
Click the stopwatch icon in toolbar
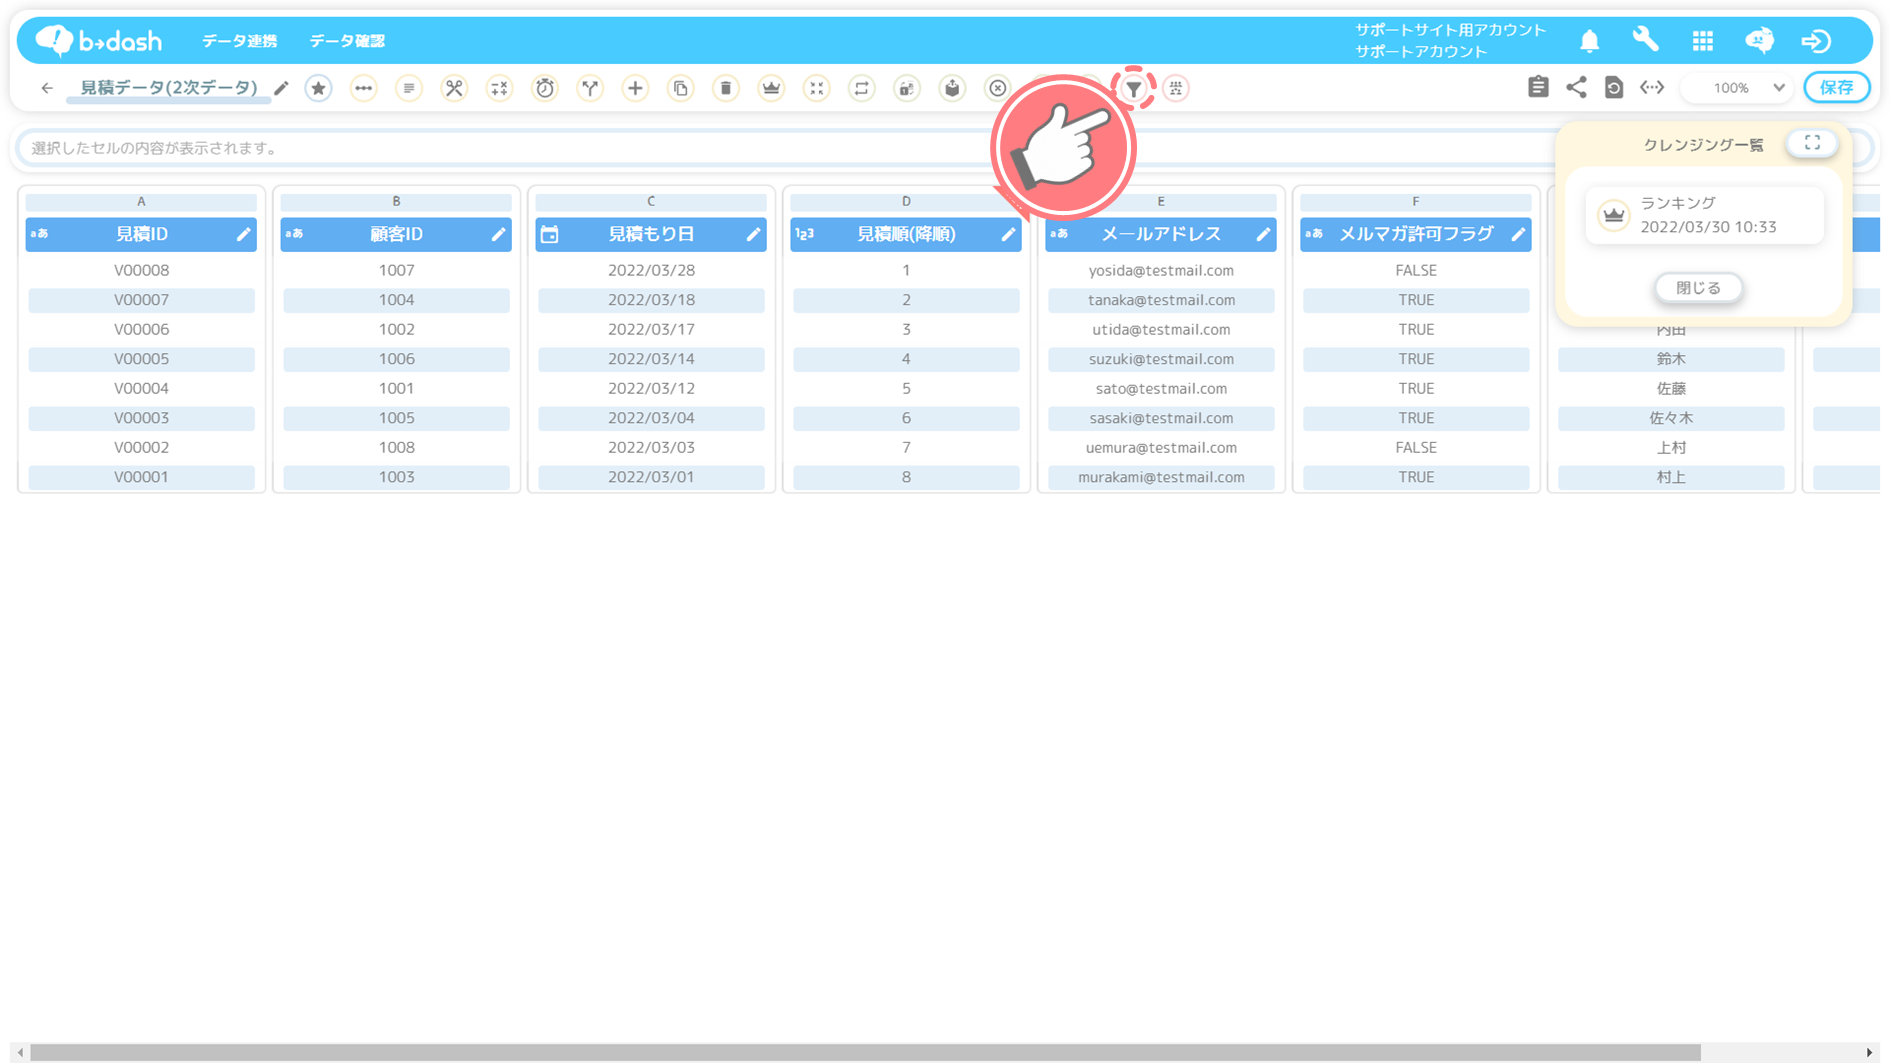tap(545, 89)
